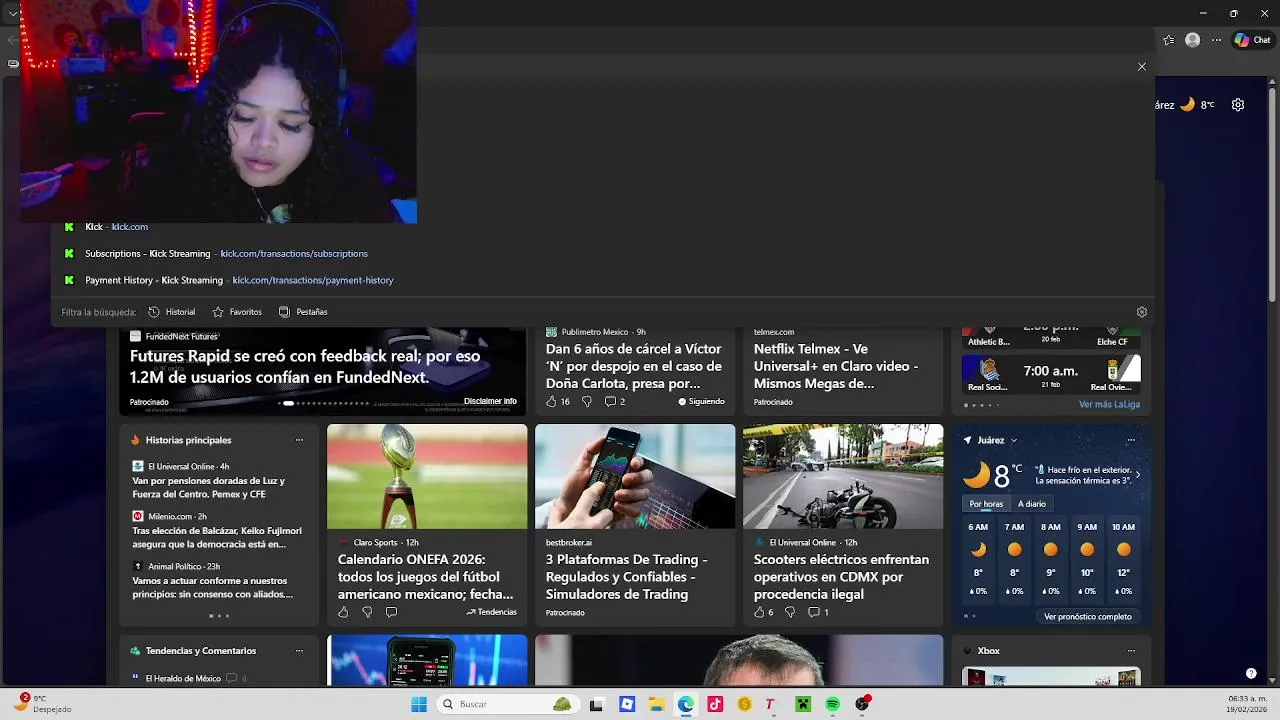The image size is (1280, 720).
Task: Click Disclaimer info on FundedNext card
Action: [490, 401]
